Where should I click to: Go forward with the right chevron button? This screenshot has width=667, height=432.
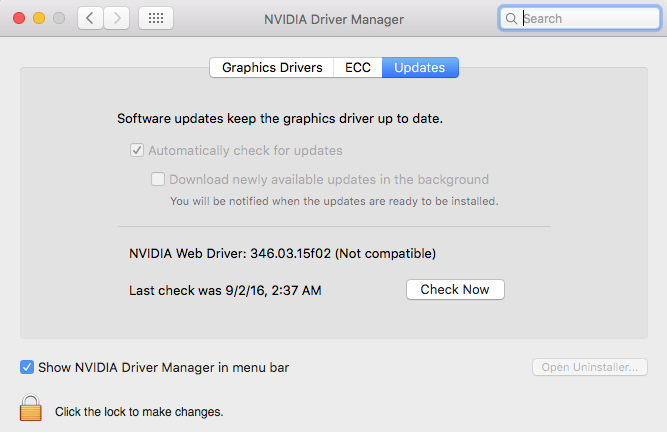[117, 18]
